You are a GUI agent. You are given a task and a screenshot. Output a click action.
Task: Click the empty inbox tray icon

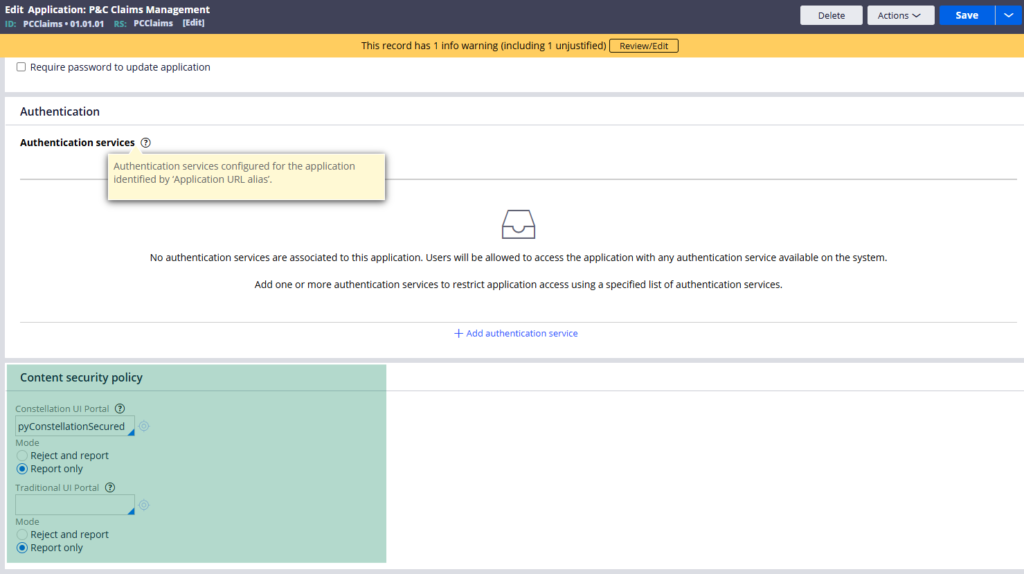pos(519,225)
